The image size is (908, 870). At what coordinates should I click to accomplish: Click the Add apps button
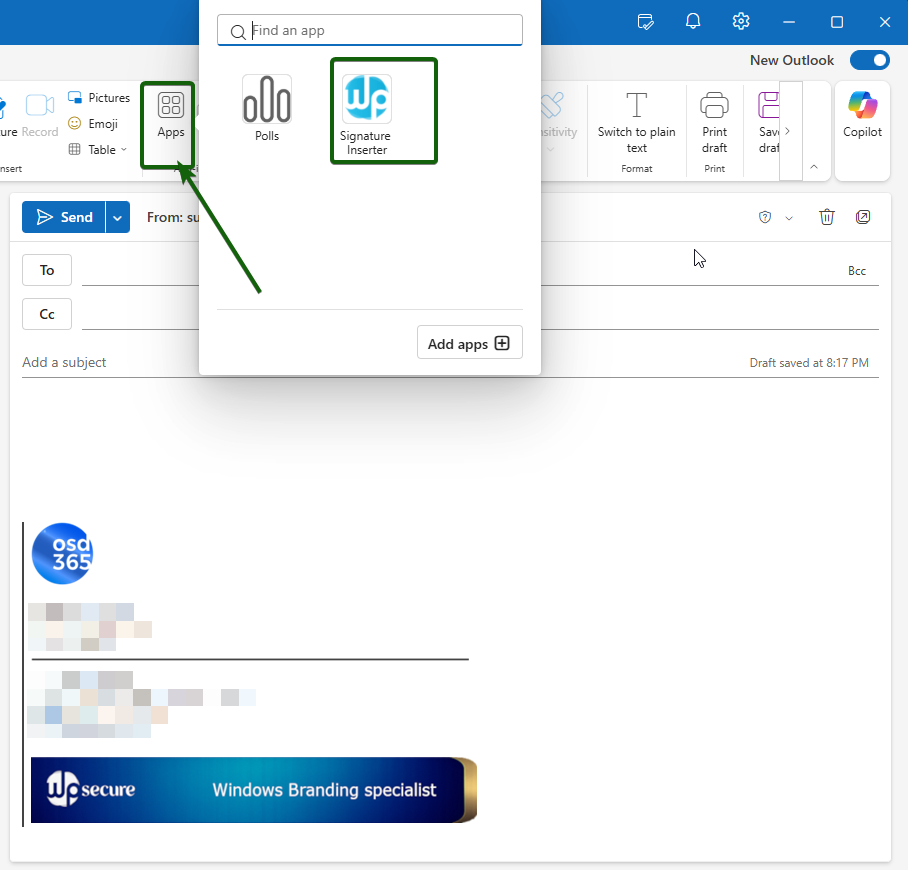click(469, 344)
